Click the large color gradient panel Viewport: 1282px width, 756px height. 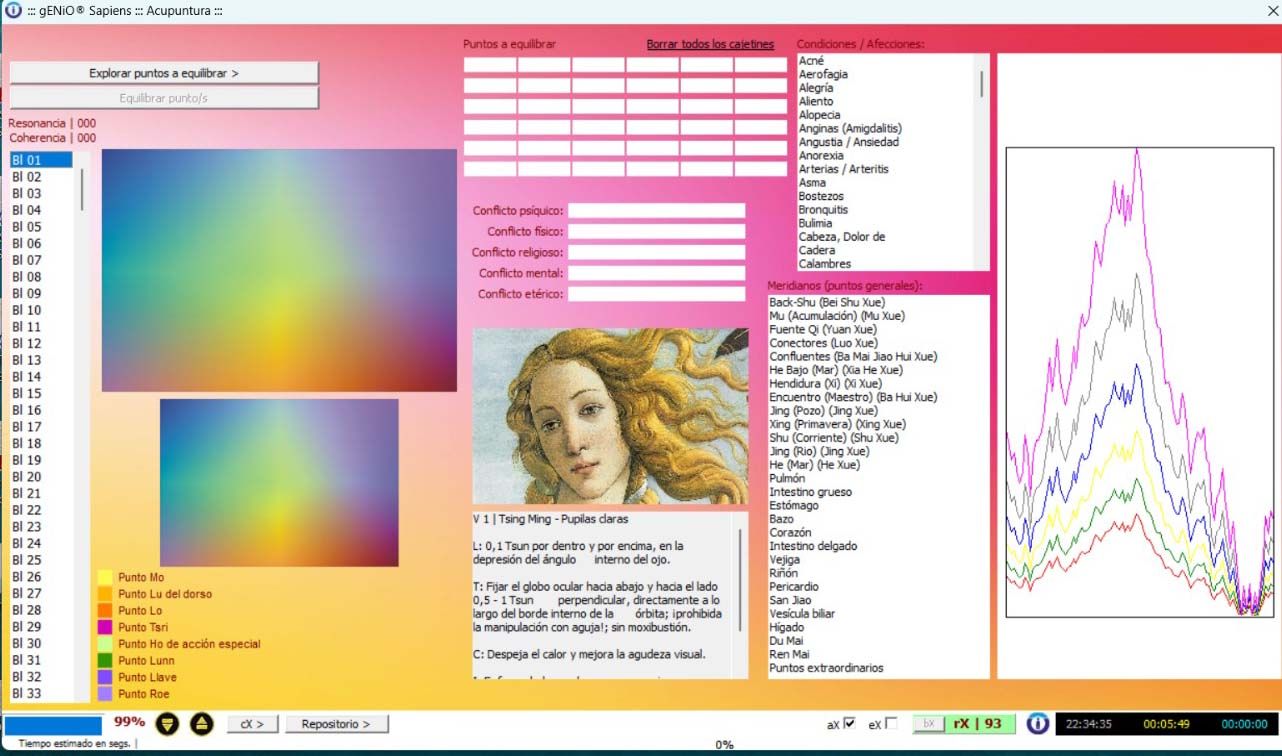coord(279,270)
